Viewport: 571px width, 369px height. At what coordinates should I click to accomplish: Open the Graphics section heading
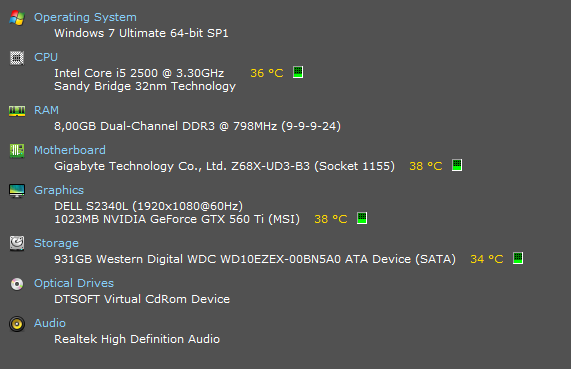[59, 190]
